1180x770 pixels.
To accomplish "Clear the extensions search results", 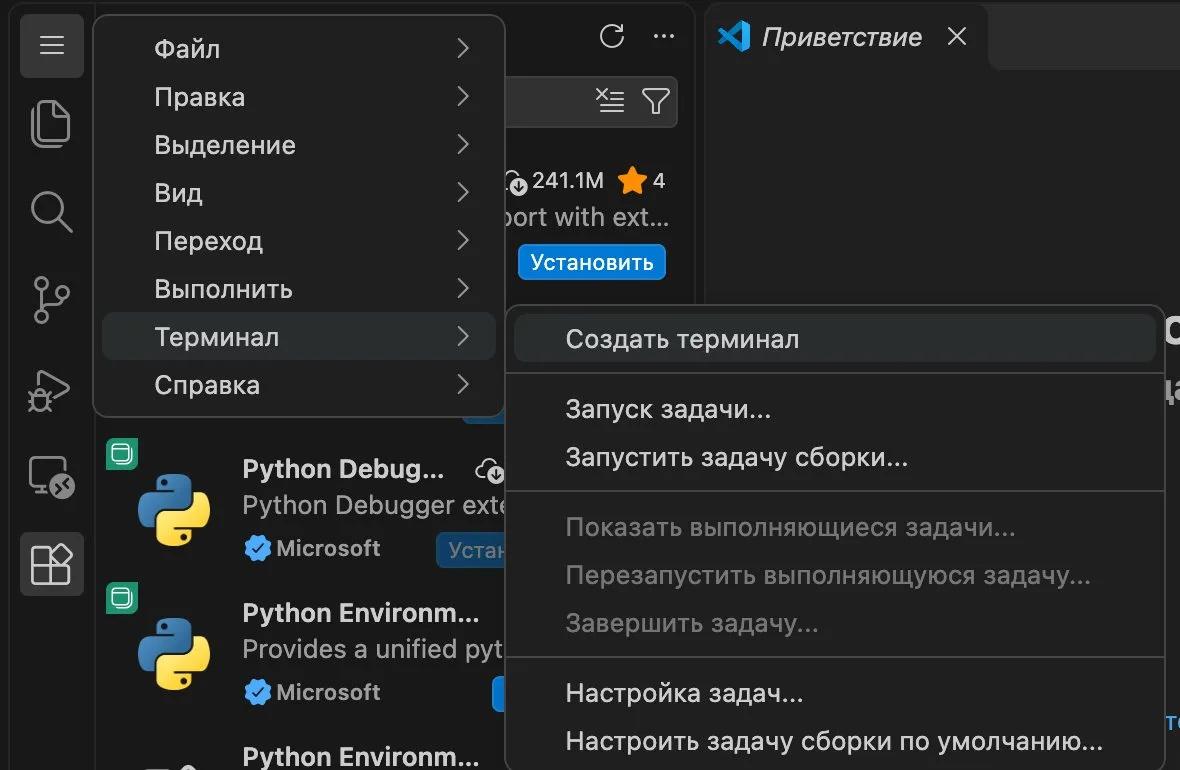I will (610, 100).
